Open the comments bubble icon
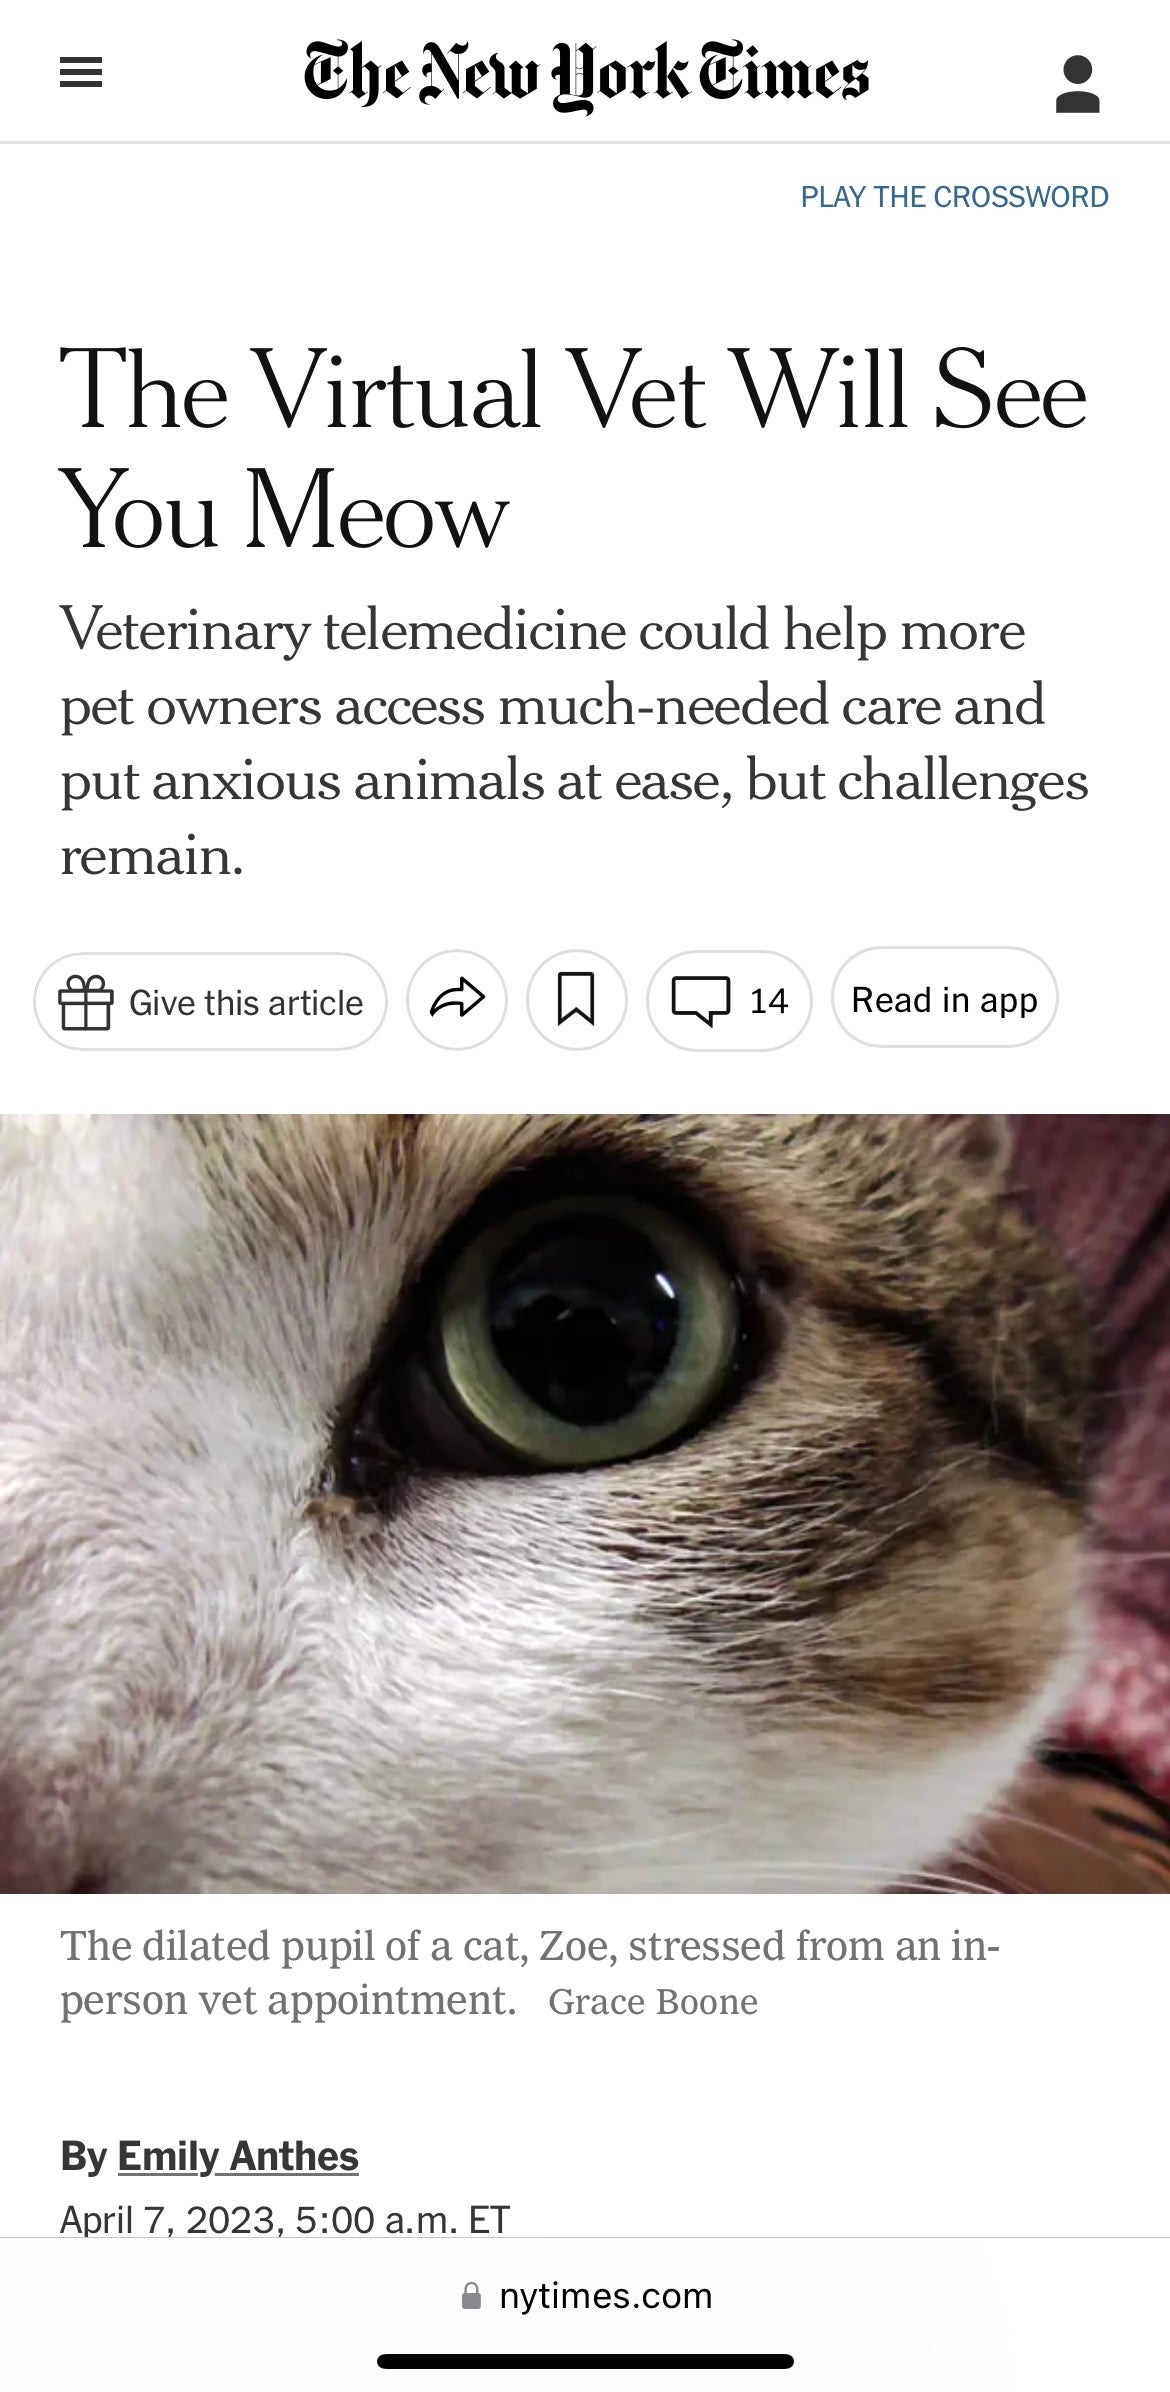Image resolution: width=1170 pixels, height=2392 pixels. tap(700, 1001)
